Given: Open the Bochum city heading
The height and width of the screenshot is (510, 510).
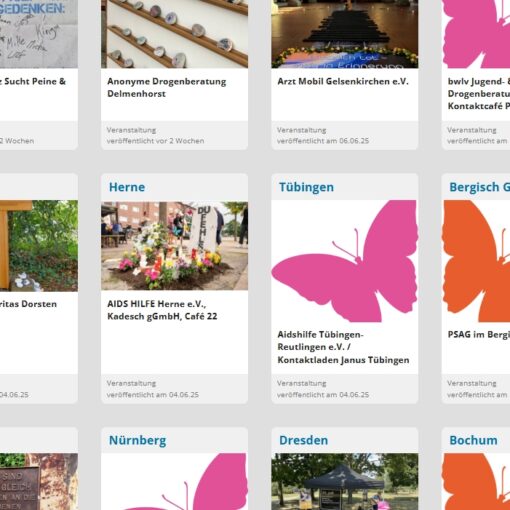Looking at the screenshot, I should click(473, 440).
